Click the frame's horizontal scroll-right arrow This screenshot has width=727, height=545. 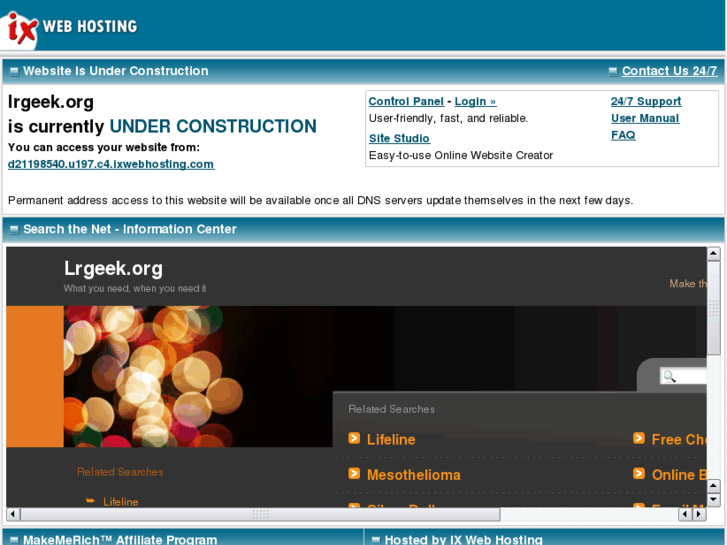click(699, 514)
